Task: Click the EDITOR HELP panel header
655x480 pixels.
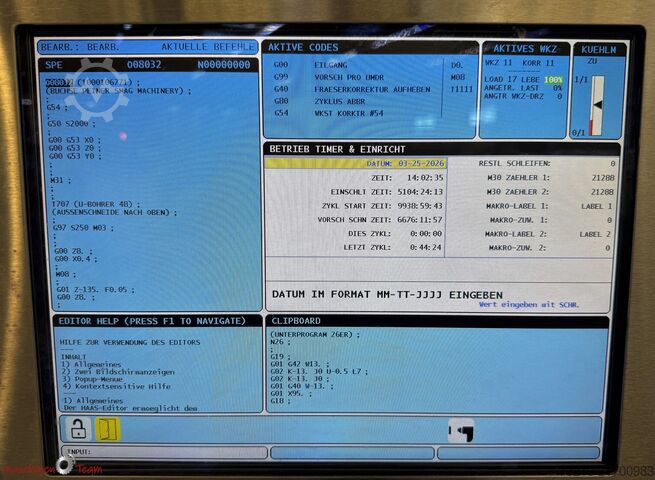Action: pos(150,321)
